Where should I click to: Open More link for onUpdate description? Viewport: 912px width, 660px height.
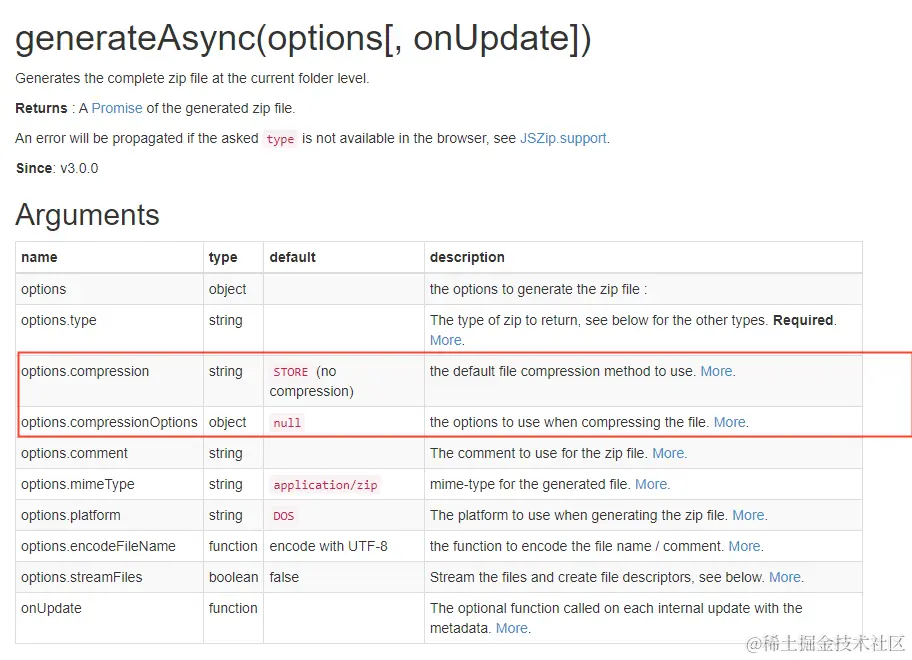point(511,628)
